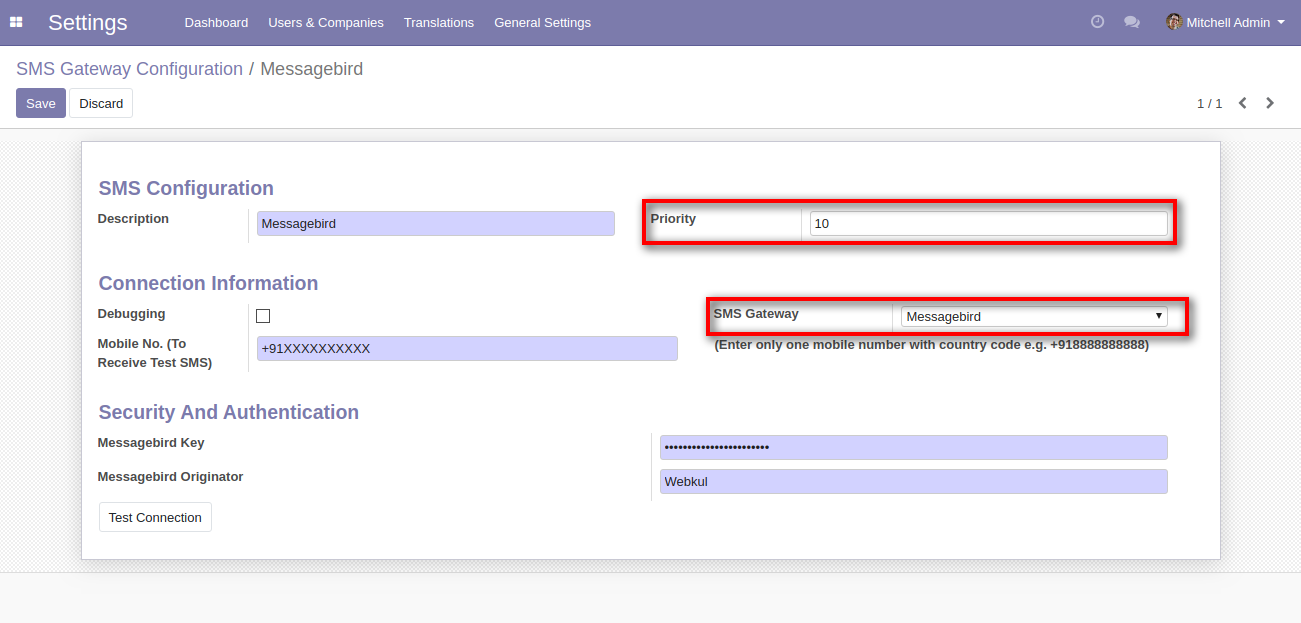
Task: Click the SMS Gateway label
Action: pos(756,314)
